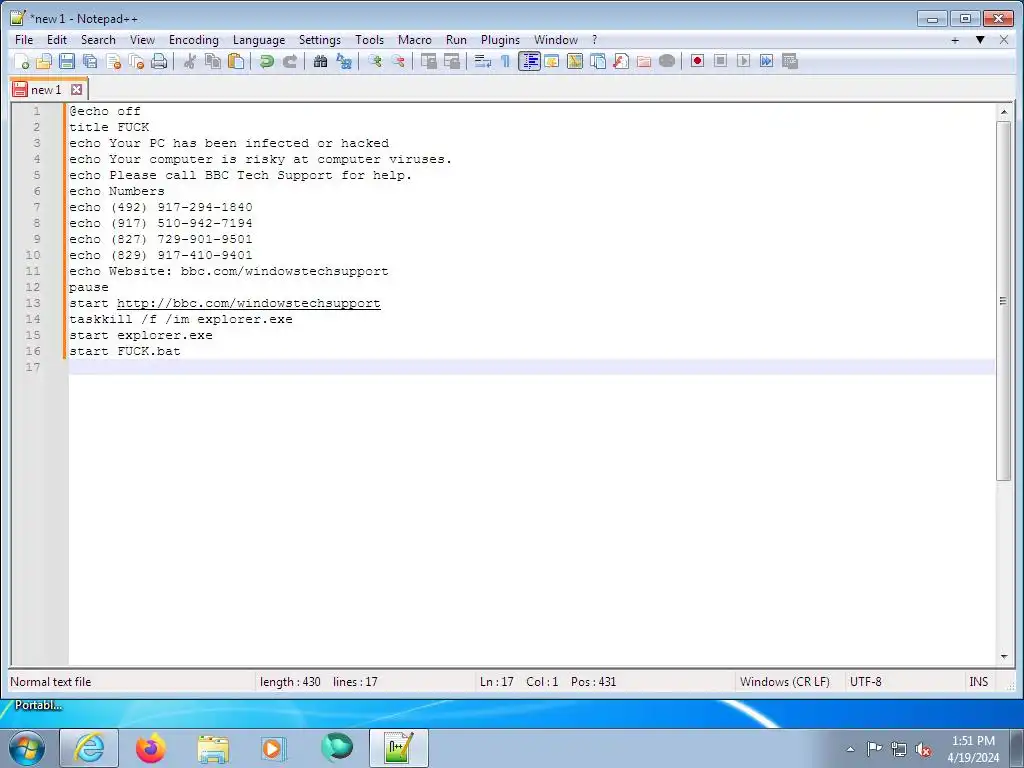Expand the document list arrow in the menu bar
Image resolution: width=1024 pixels, height=768 pixels.
pos(980,40)
